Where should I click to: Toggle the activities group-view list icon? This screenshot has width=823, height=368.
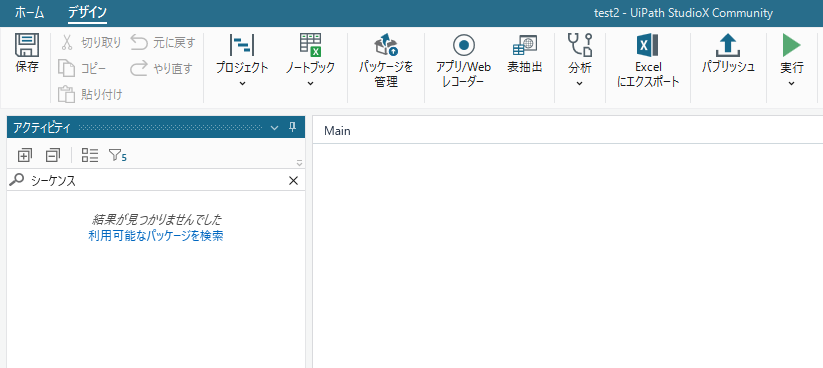[x=90, y=155]
